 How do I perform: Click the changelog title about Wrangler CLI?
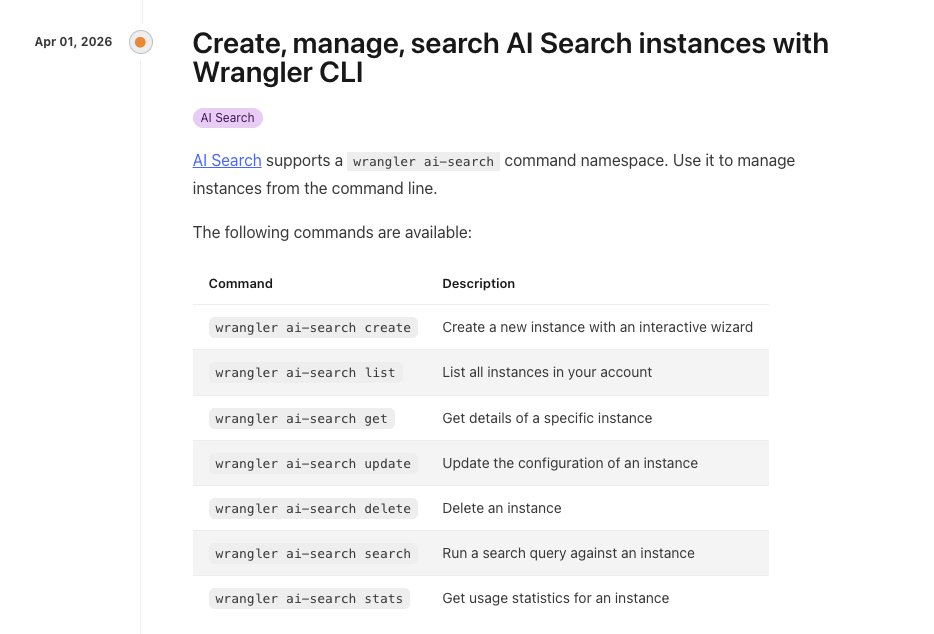pos(510,58)
